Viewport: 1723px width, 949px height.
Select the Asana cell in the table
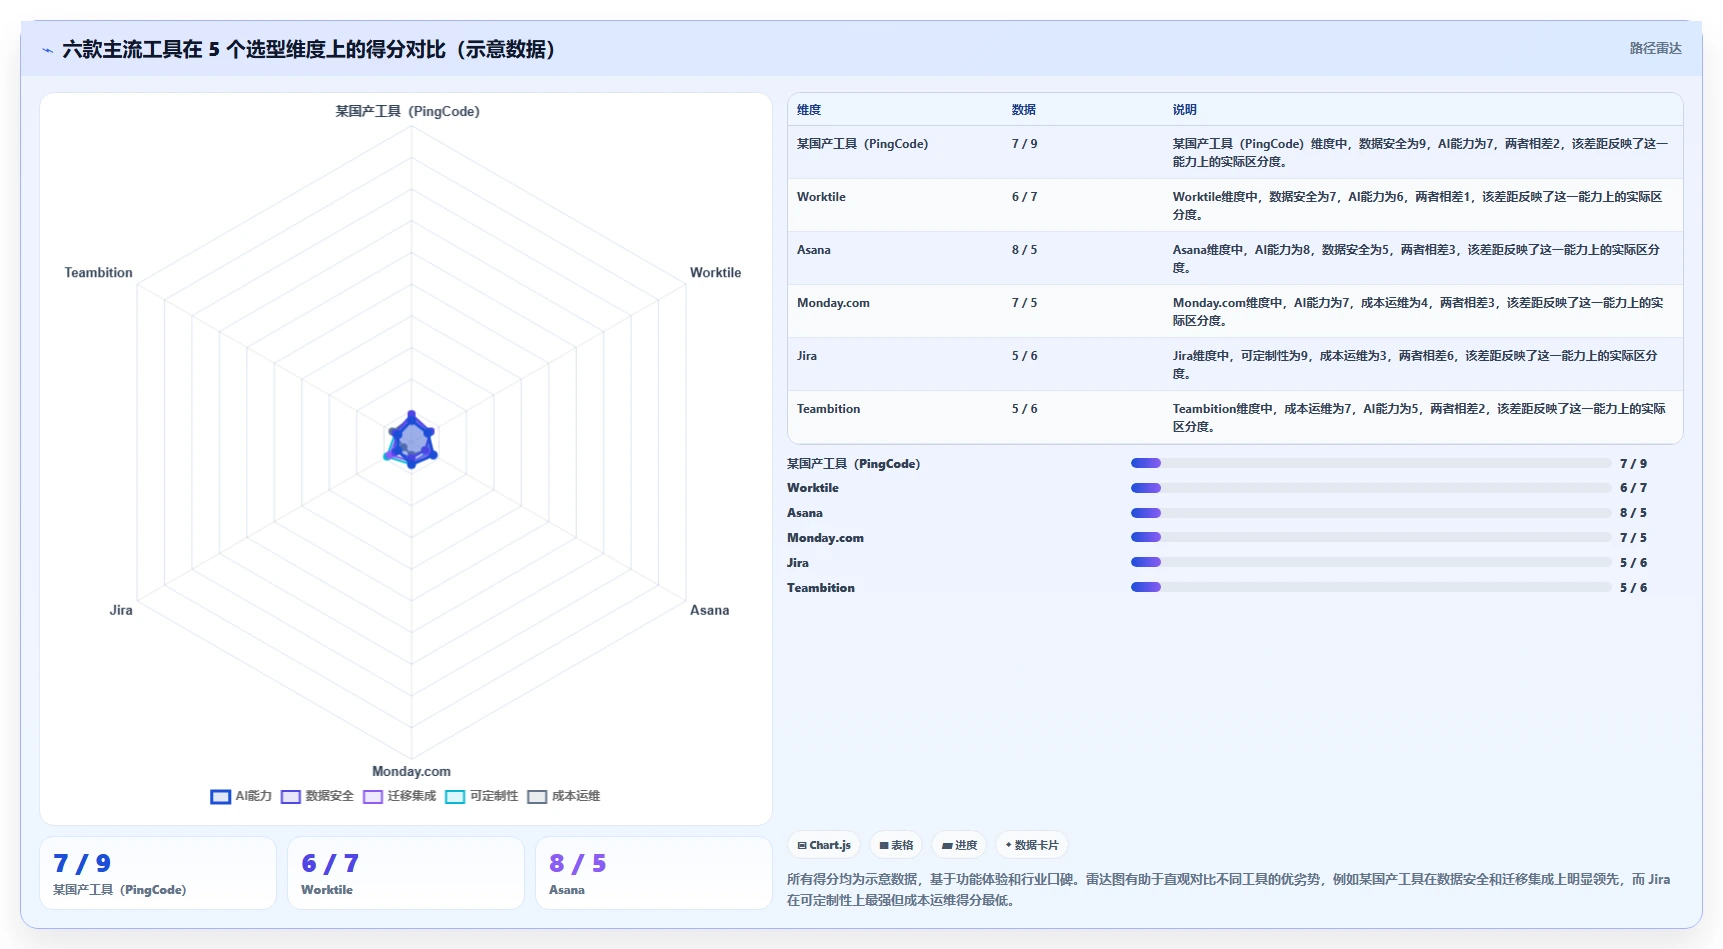pos(813,250)
